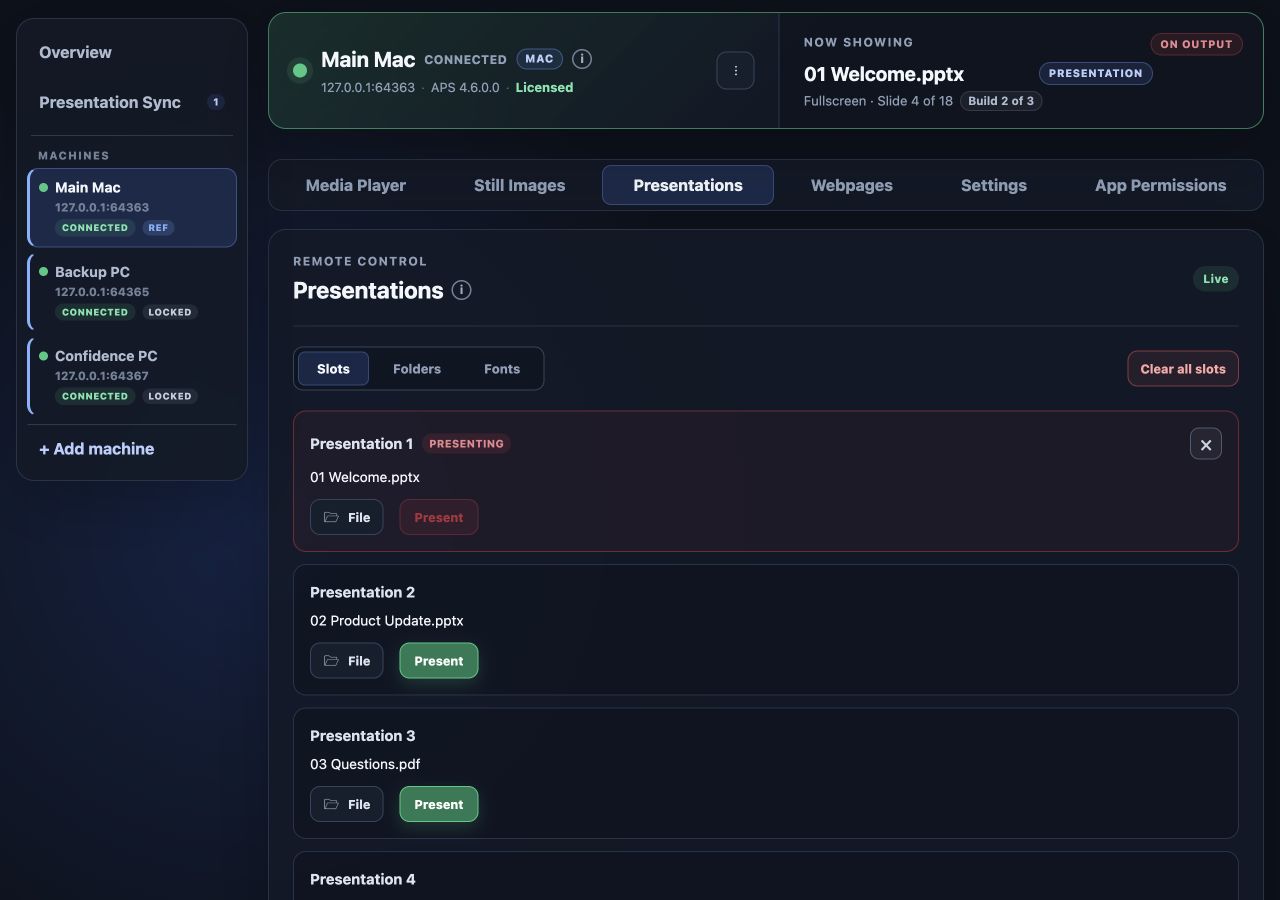Click the PRESENTATION type badge
The width and height of the screenshot is (1280, 900).
coord(1095,73)
